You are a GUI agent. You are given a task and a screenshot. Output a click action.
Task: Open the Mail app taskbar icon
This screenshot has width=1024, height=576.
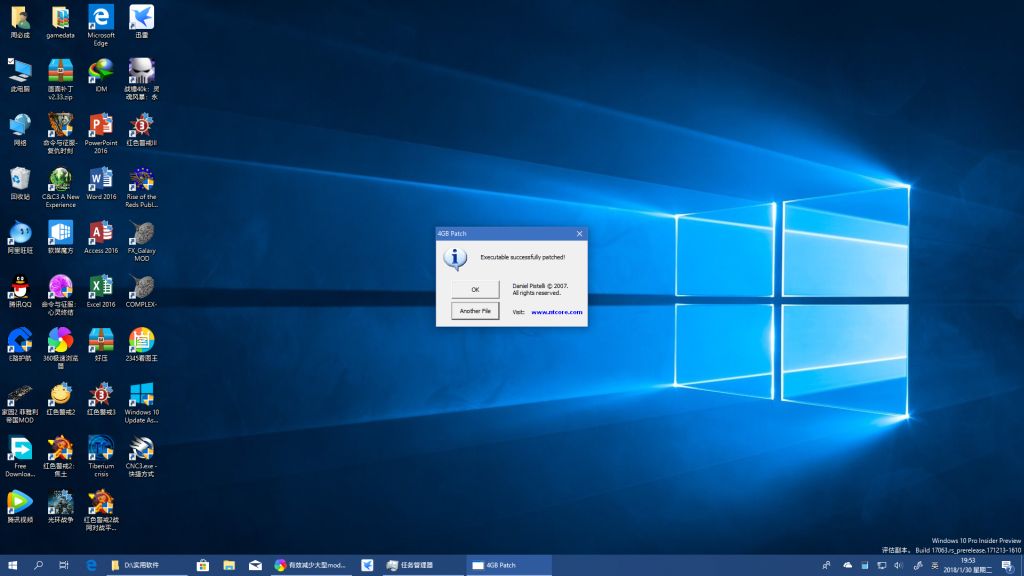[x=255, y=566]
